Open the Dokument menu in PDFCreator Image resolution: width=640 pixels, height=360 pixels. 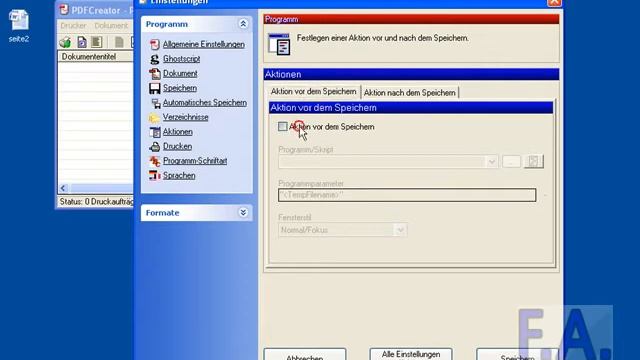pyautogui.click(x=111, y=26)
